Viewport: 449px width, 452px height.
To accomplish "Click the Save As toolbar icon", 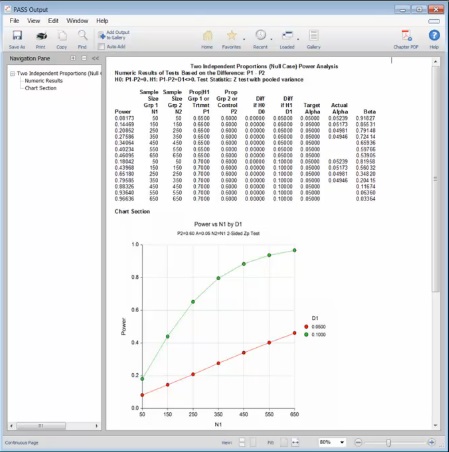I will click(x=17, y=36).
